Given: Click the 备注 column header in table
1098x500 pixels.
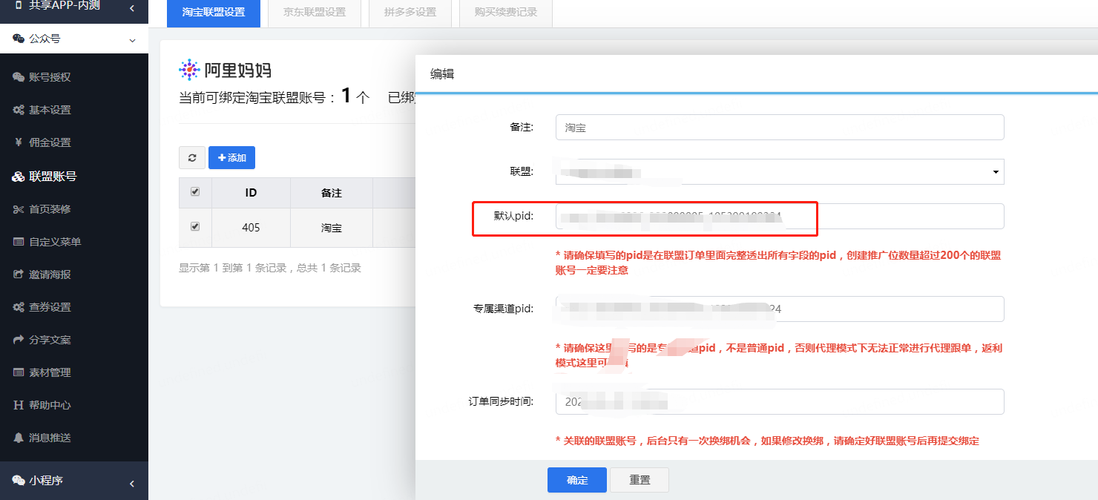Looking at the screenshot, I should (331, 193).
